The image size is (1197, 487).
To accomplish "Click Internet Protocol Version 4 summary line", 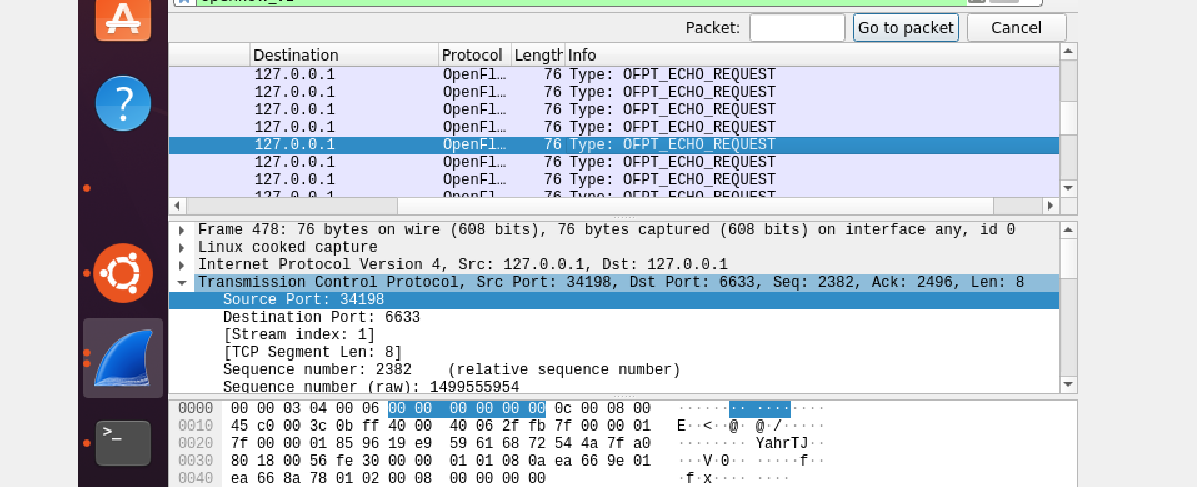I will click(463, 265).
